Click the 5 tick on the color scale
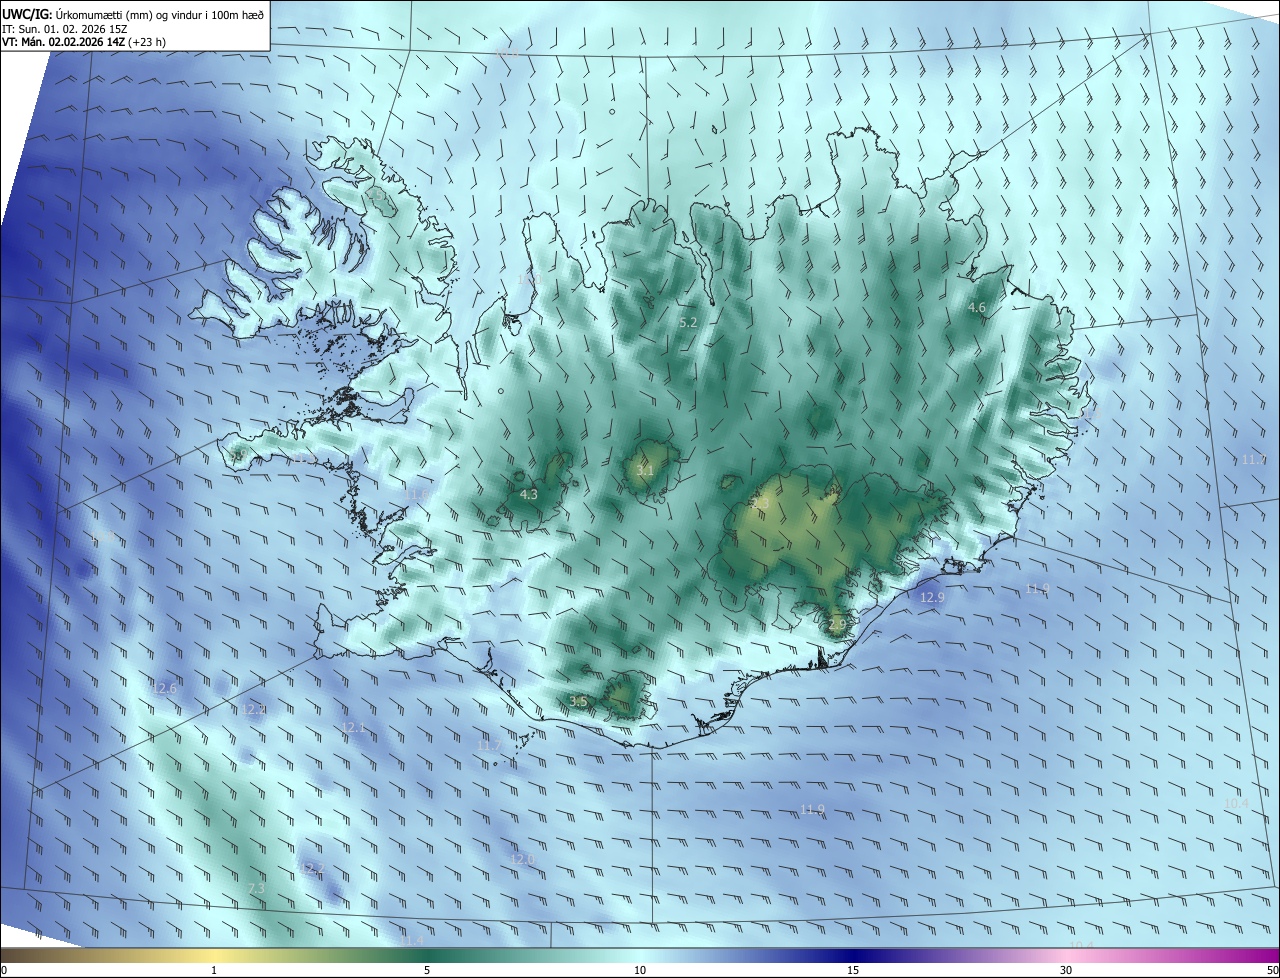Screen dimensions: 1280x978 click(427, 971)
